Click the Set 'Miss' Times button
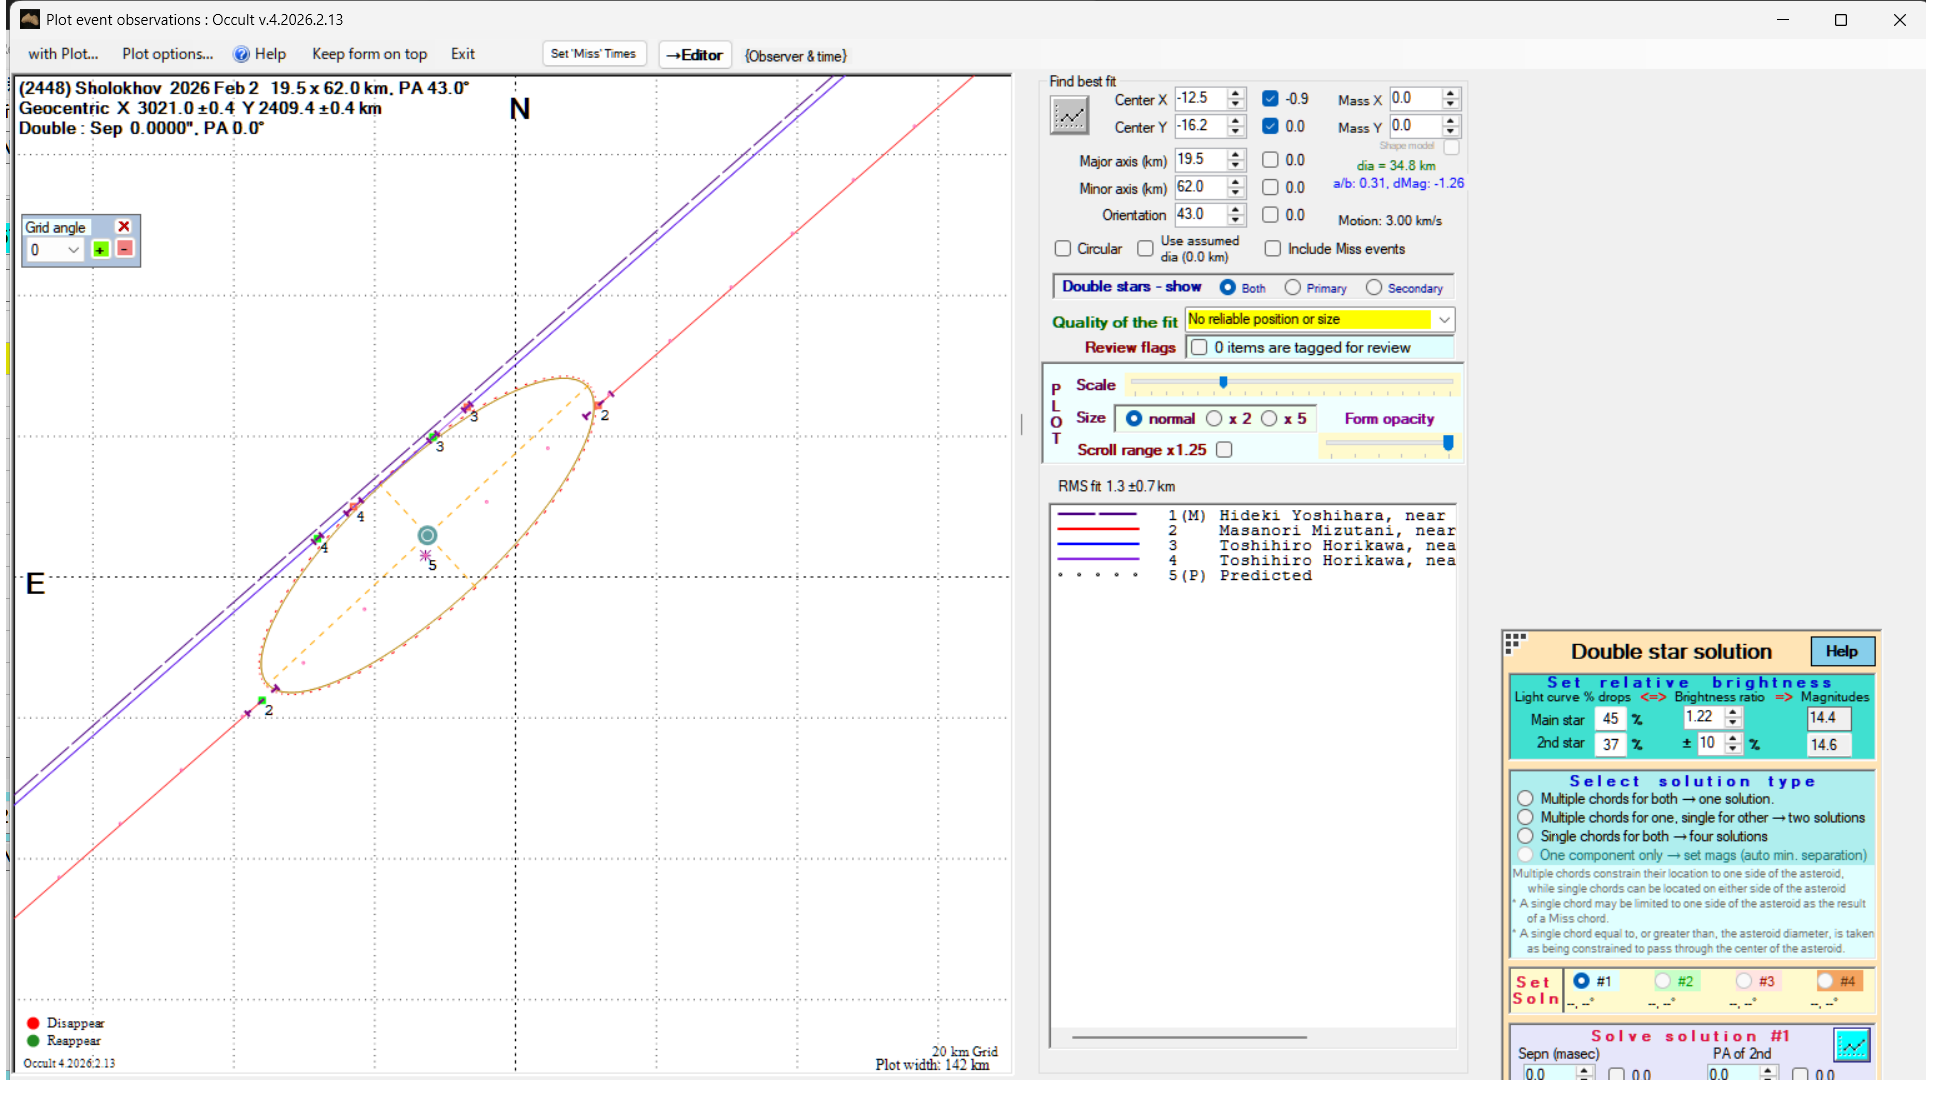The image size is (1940, 1100). point(593,54)
